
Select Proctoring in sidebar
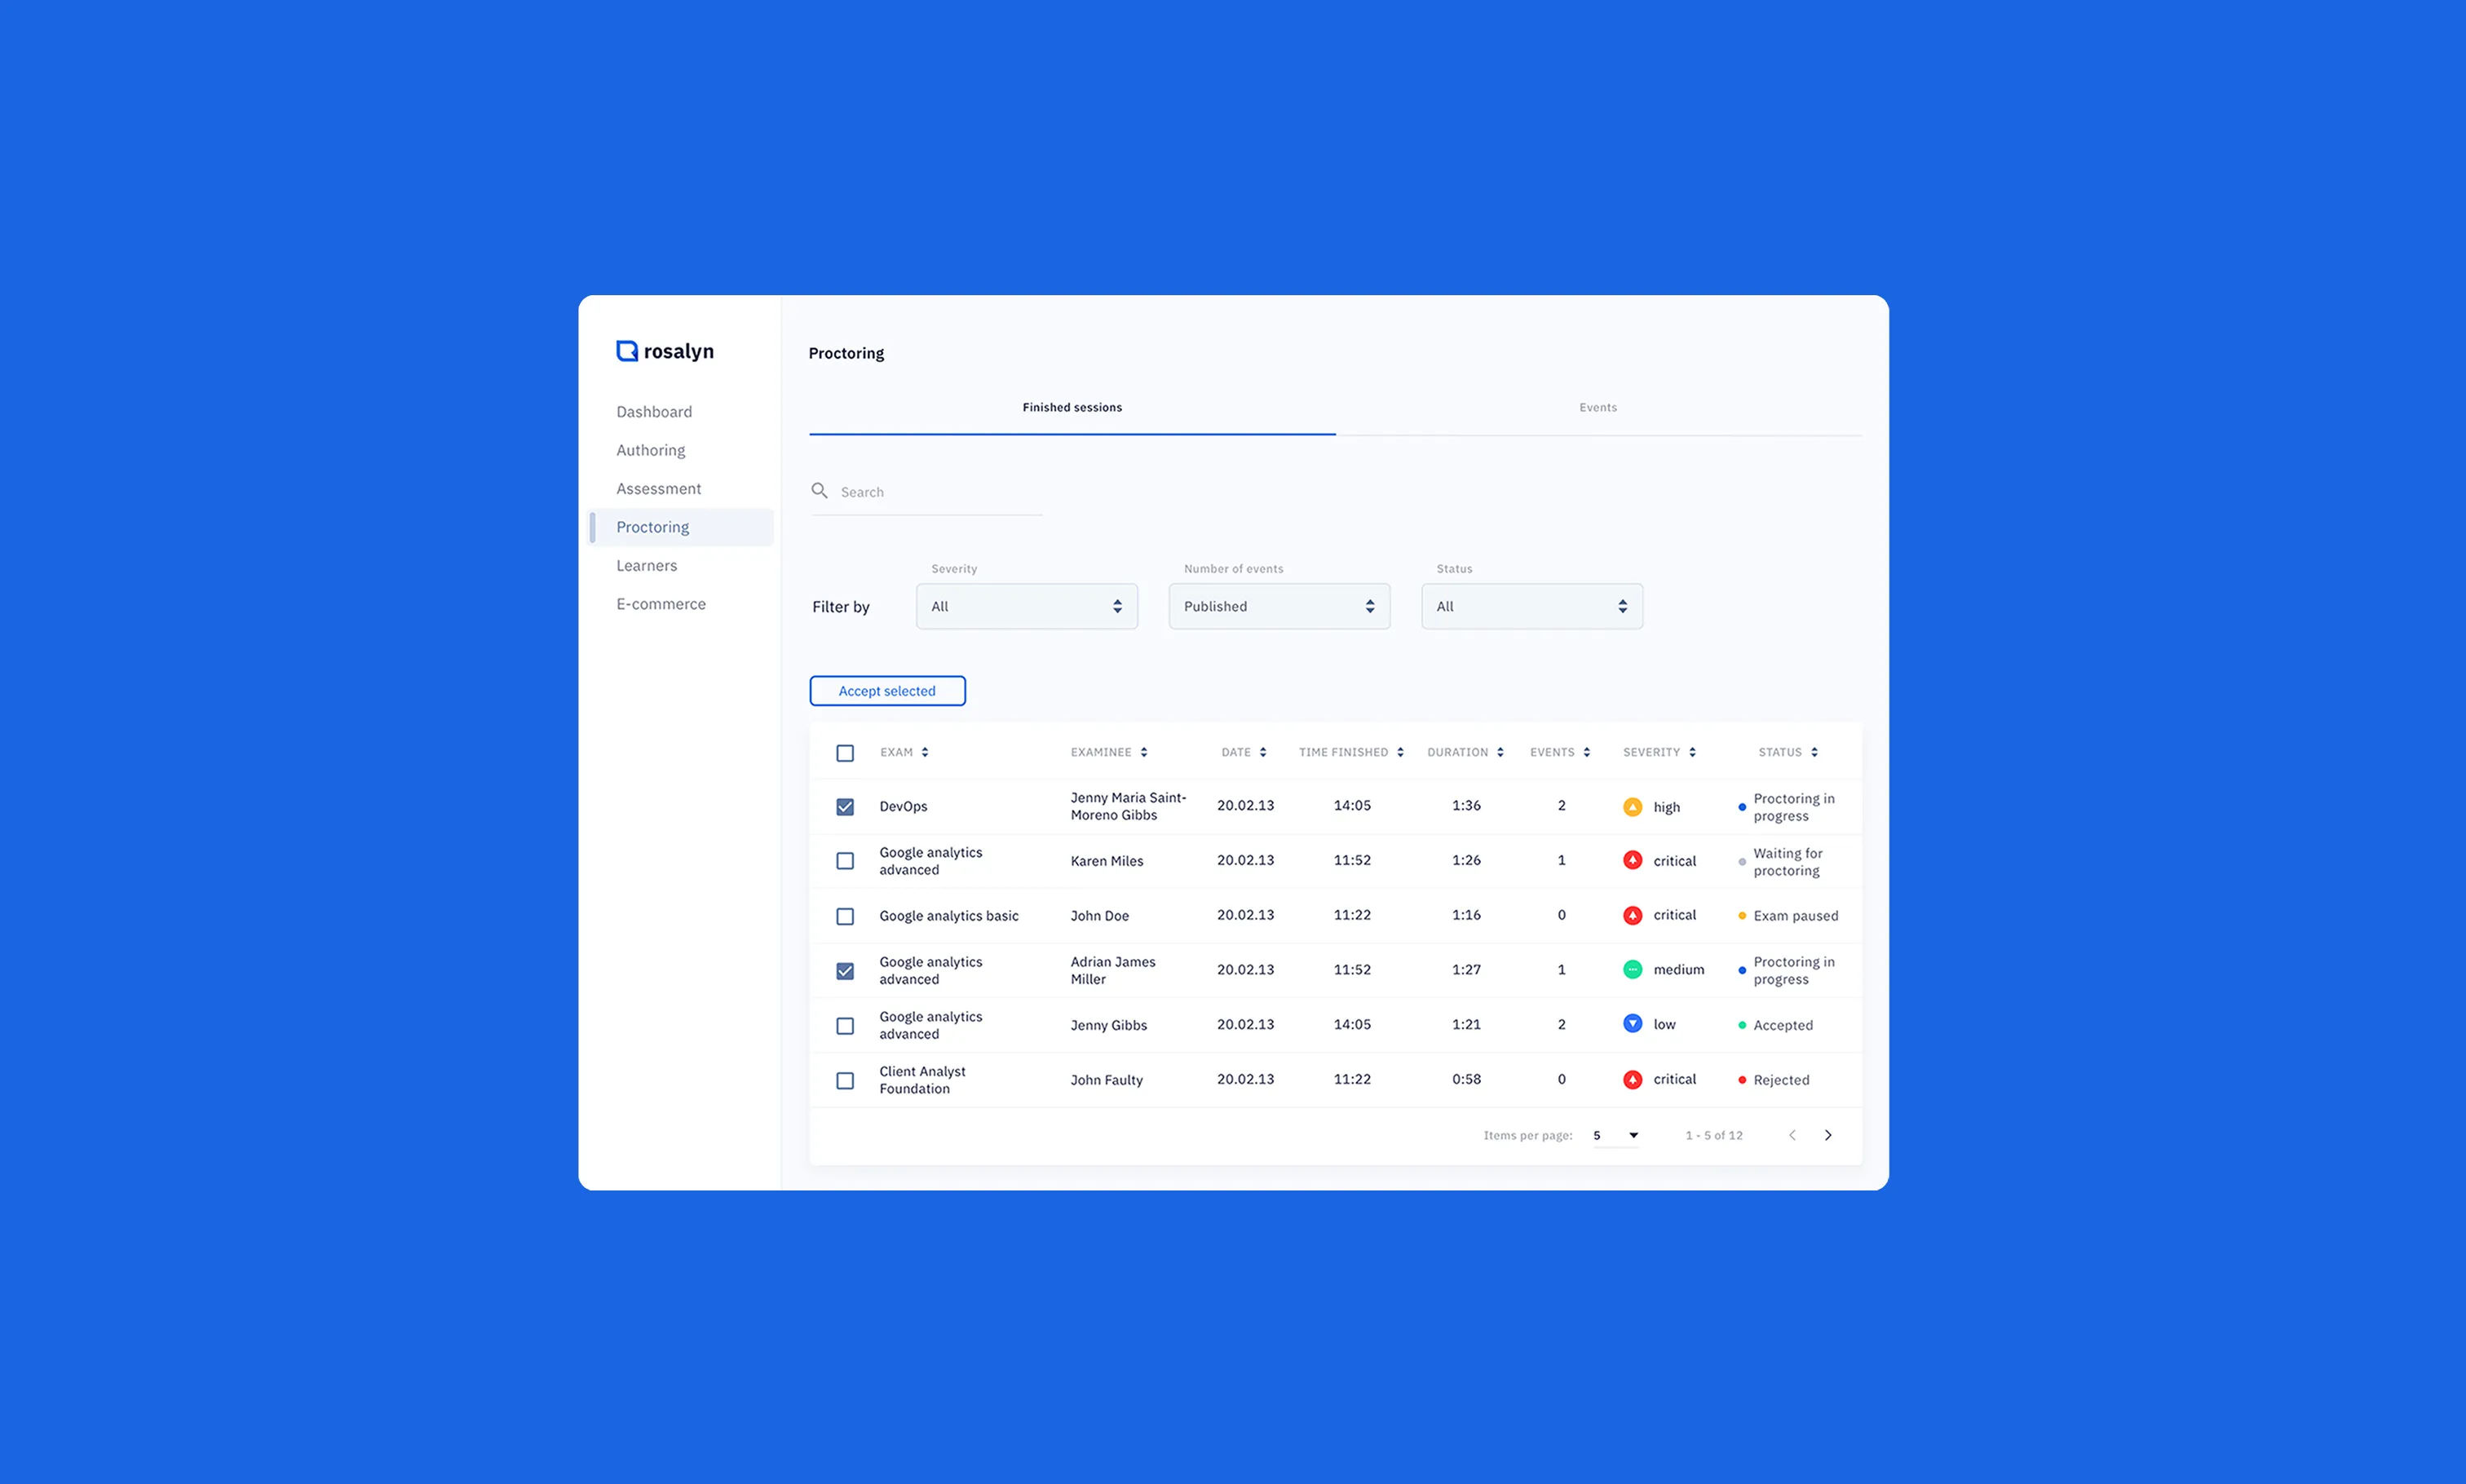682,527
